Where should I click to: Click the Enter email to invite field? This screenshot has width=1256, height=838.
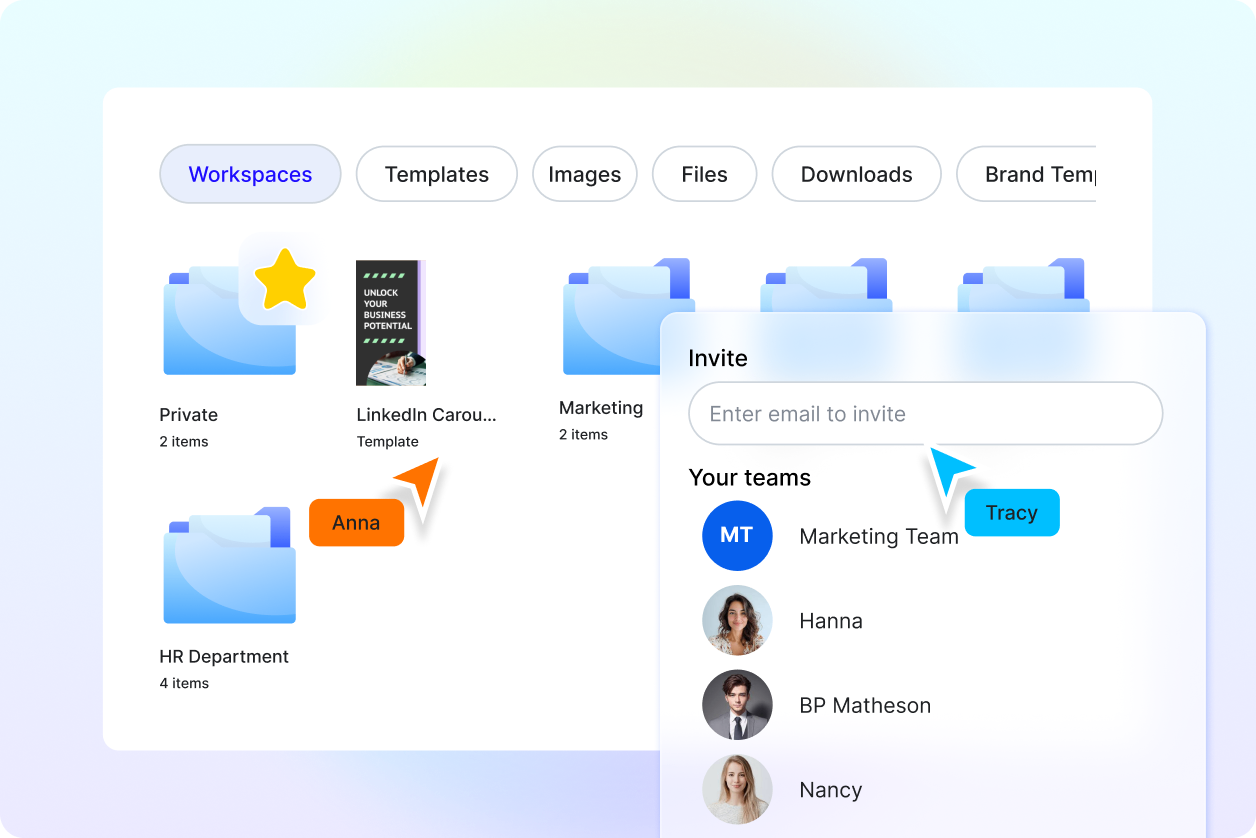pos(926,413)
